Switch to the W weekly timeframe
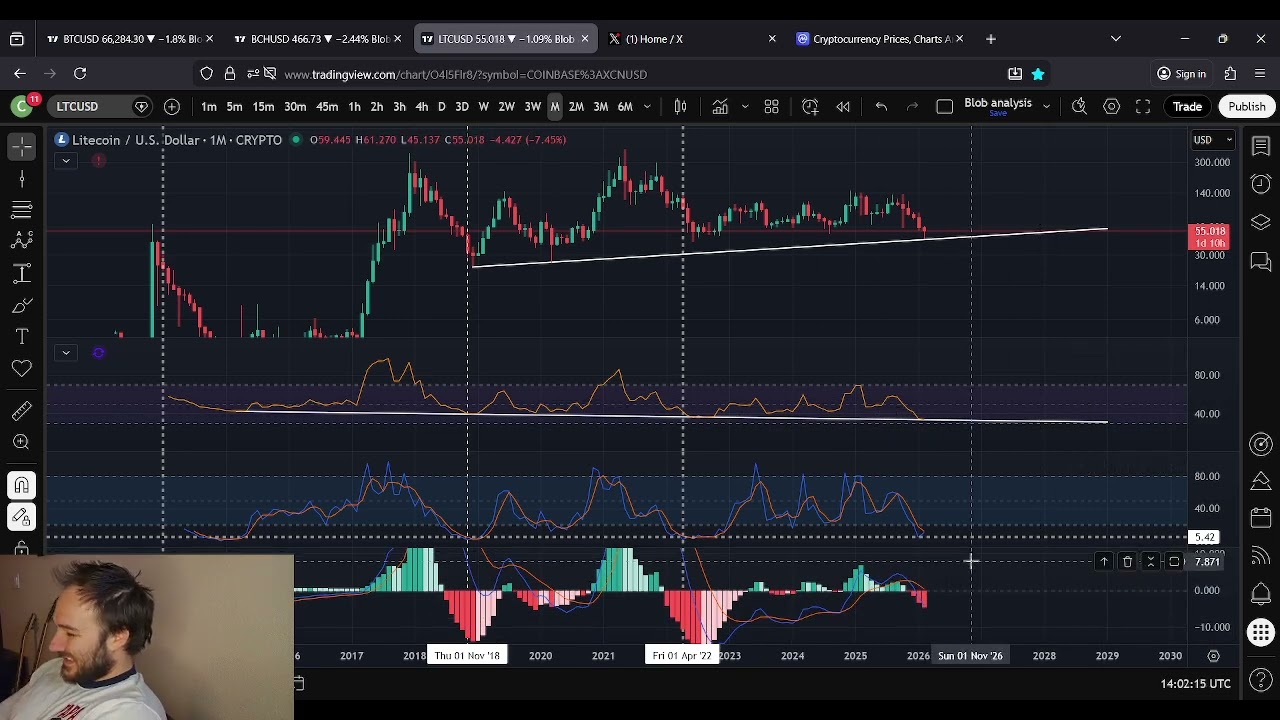Screen dimensions: 1280x720 483,107
